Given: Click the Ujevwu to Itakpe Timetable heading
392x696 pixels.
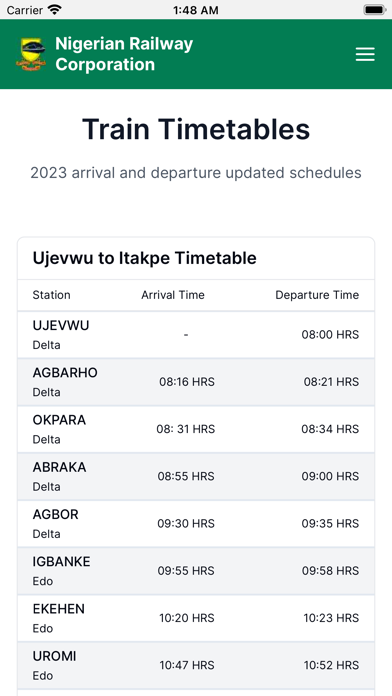Looking at the screenshot, I should point(144,258).
